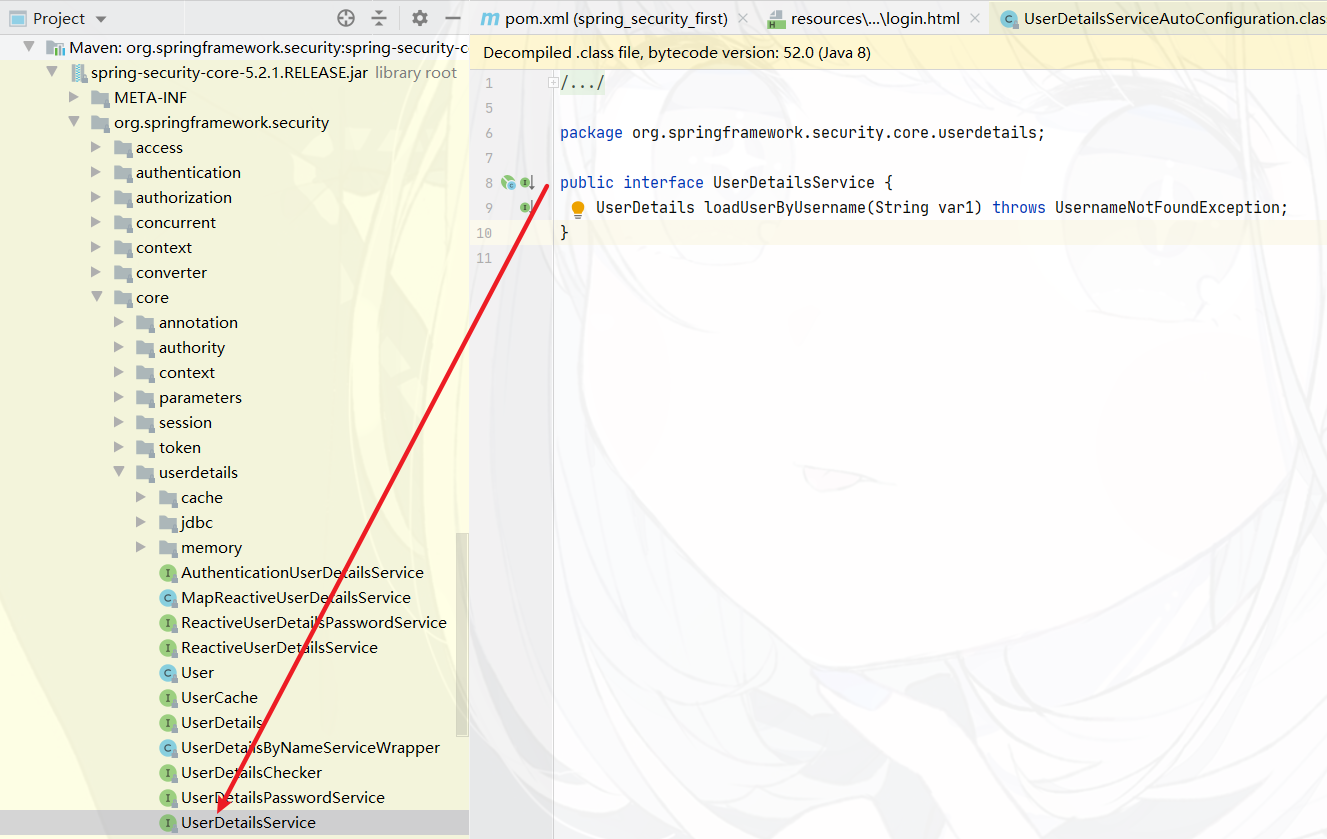The image size is (1327, 839).
Task: Click the jar file icon of spring-security-core
Action: click(x=78, y=72)
